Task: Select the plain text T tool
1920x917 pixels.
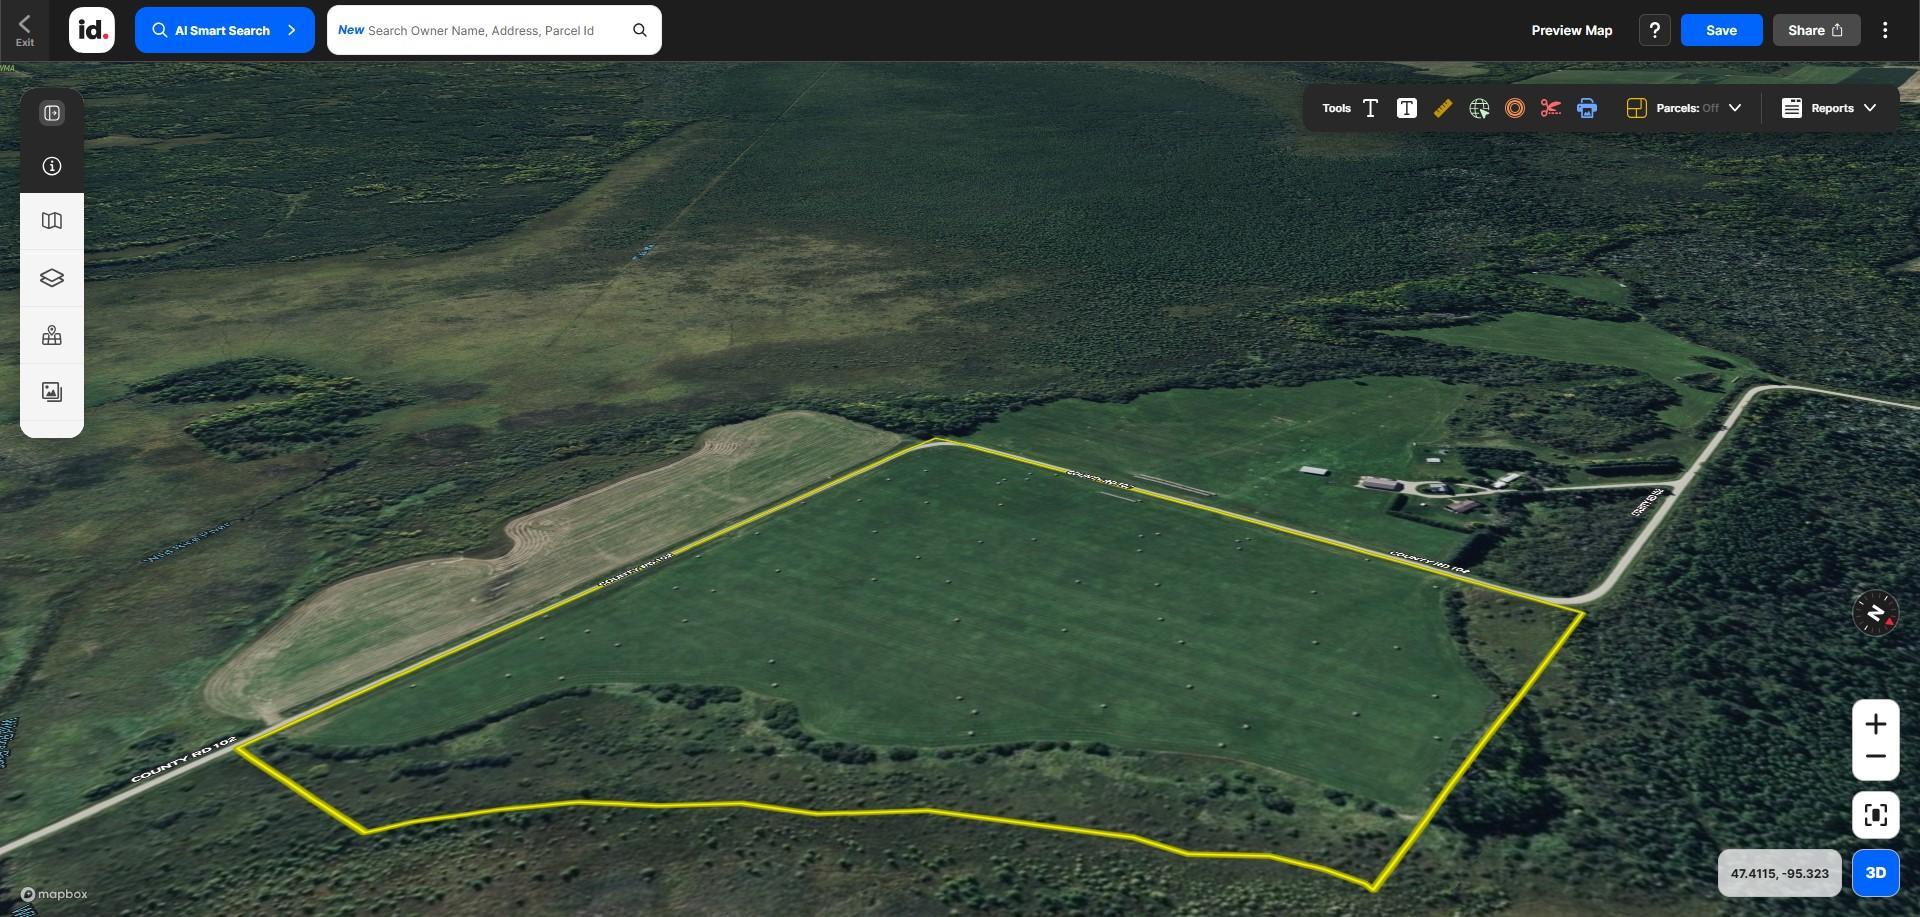Action: pyautogui.click(x=1370, y=108)
